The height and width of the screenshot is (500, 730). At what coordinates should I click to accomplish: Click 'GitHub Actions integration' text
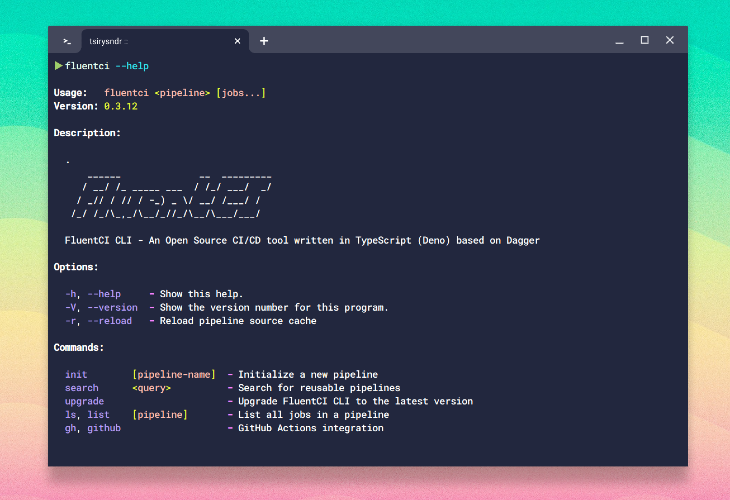click(x=311, y=428)
